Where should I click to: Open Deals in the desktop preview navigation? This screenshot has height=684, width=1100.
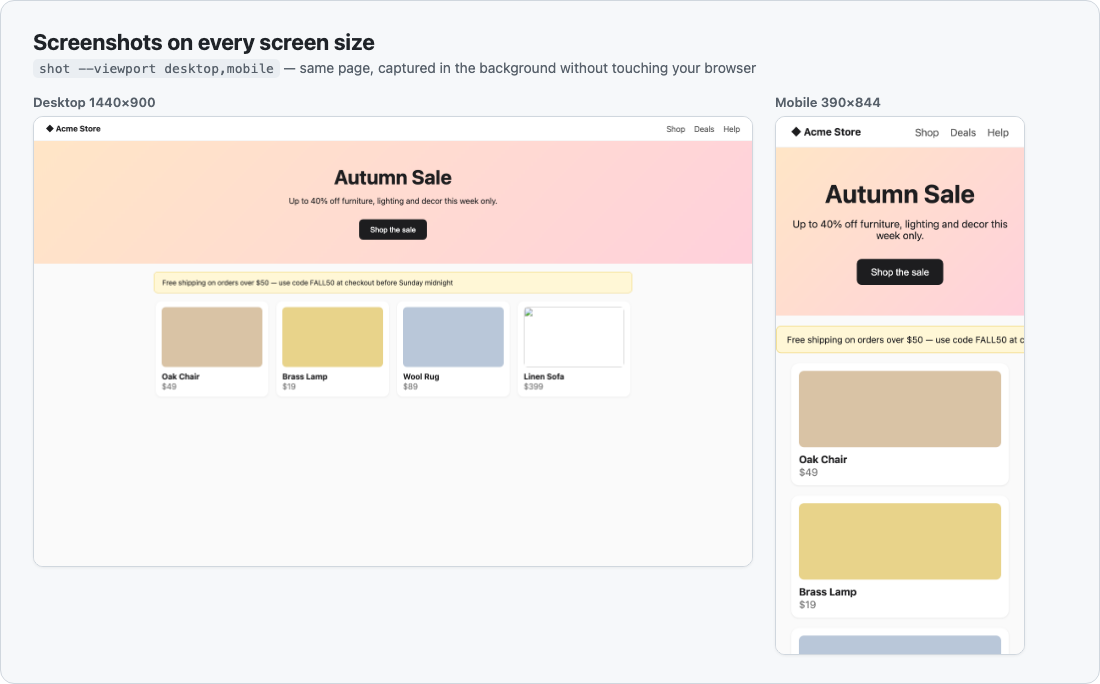tap(704, 129)
